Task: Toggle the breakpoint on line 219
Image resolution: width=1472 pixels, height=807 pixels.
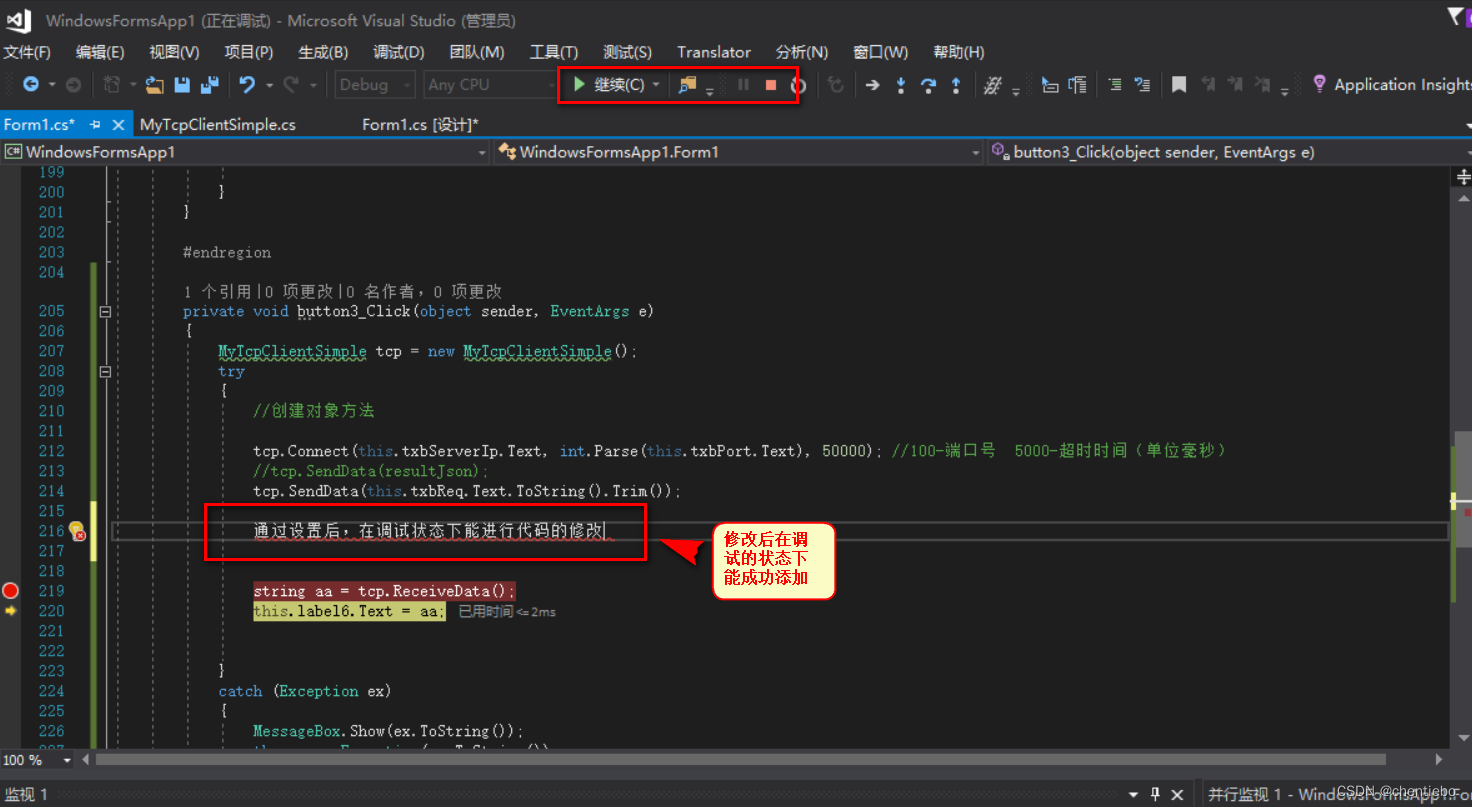Action: tap(10, 591)
